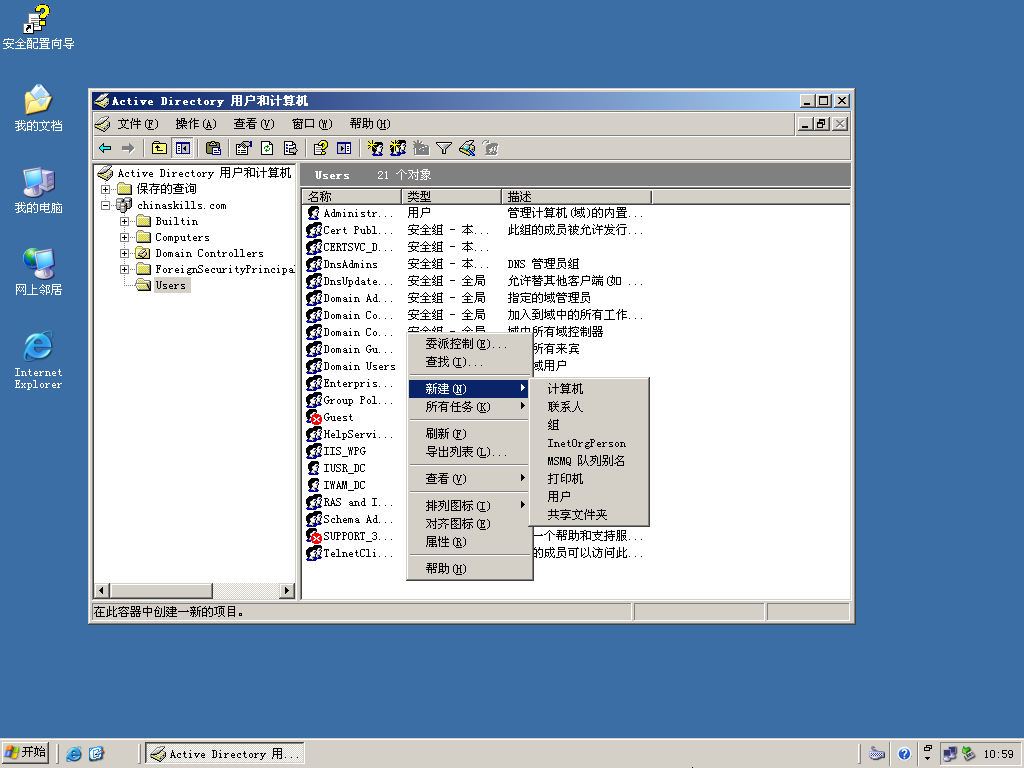Click the export list toolbar icon
Screen dimensions: 1024x768
point(291,148)
